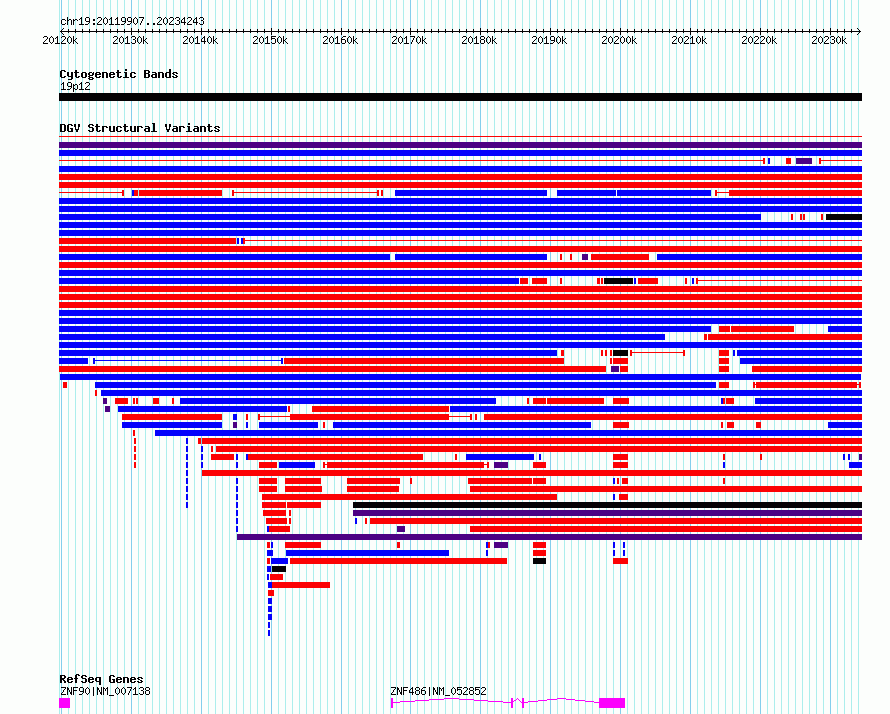Click the 19p12 band label
Viewport: 890px width, 714px height.
[x=75, y=86]
